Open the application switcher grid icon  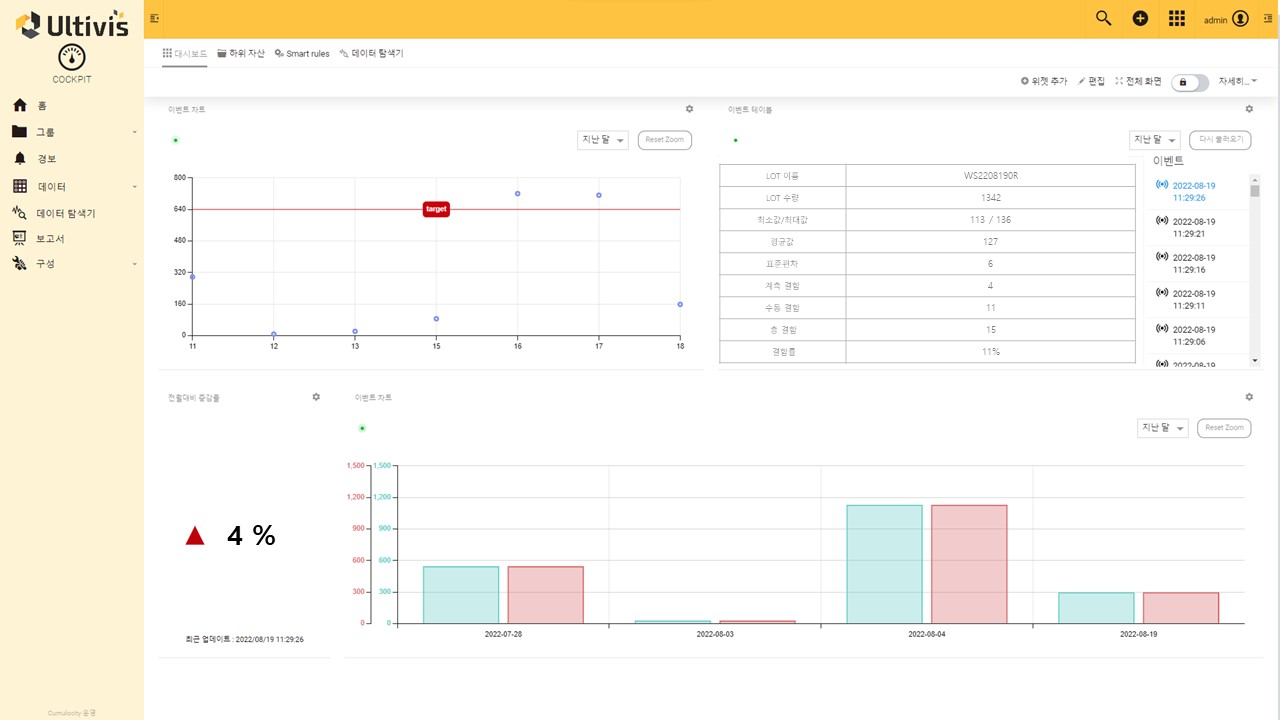click(x=1177, y=18)
